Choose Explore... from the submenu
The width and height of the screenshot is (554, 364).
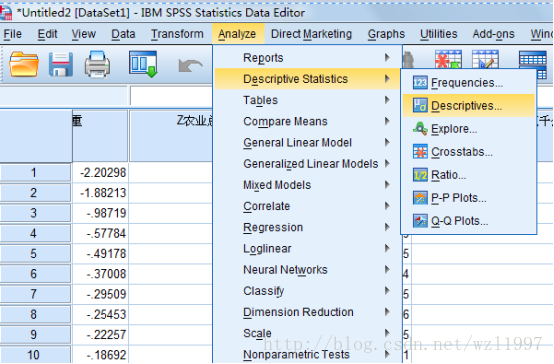(x=469, y=129)
